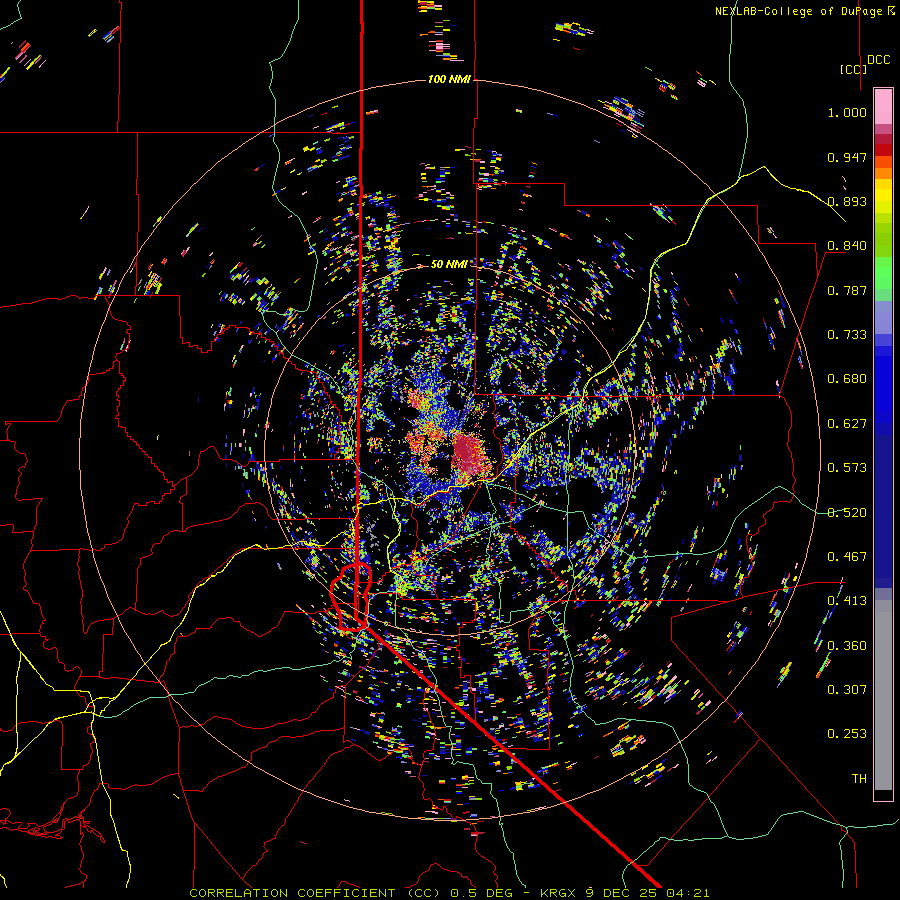This screenshot has width=900, height=900.
Task: Click the TH threshold label
Action: tap(859, 779)
